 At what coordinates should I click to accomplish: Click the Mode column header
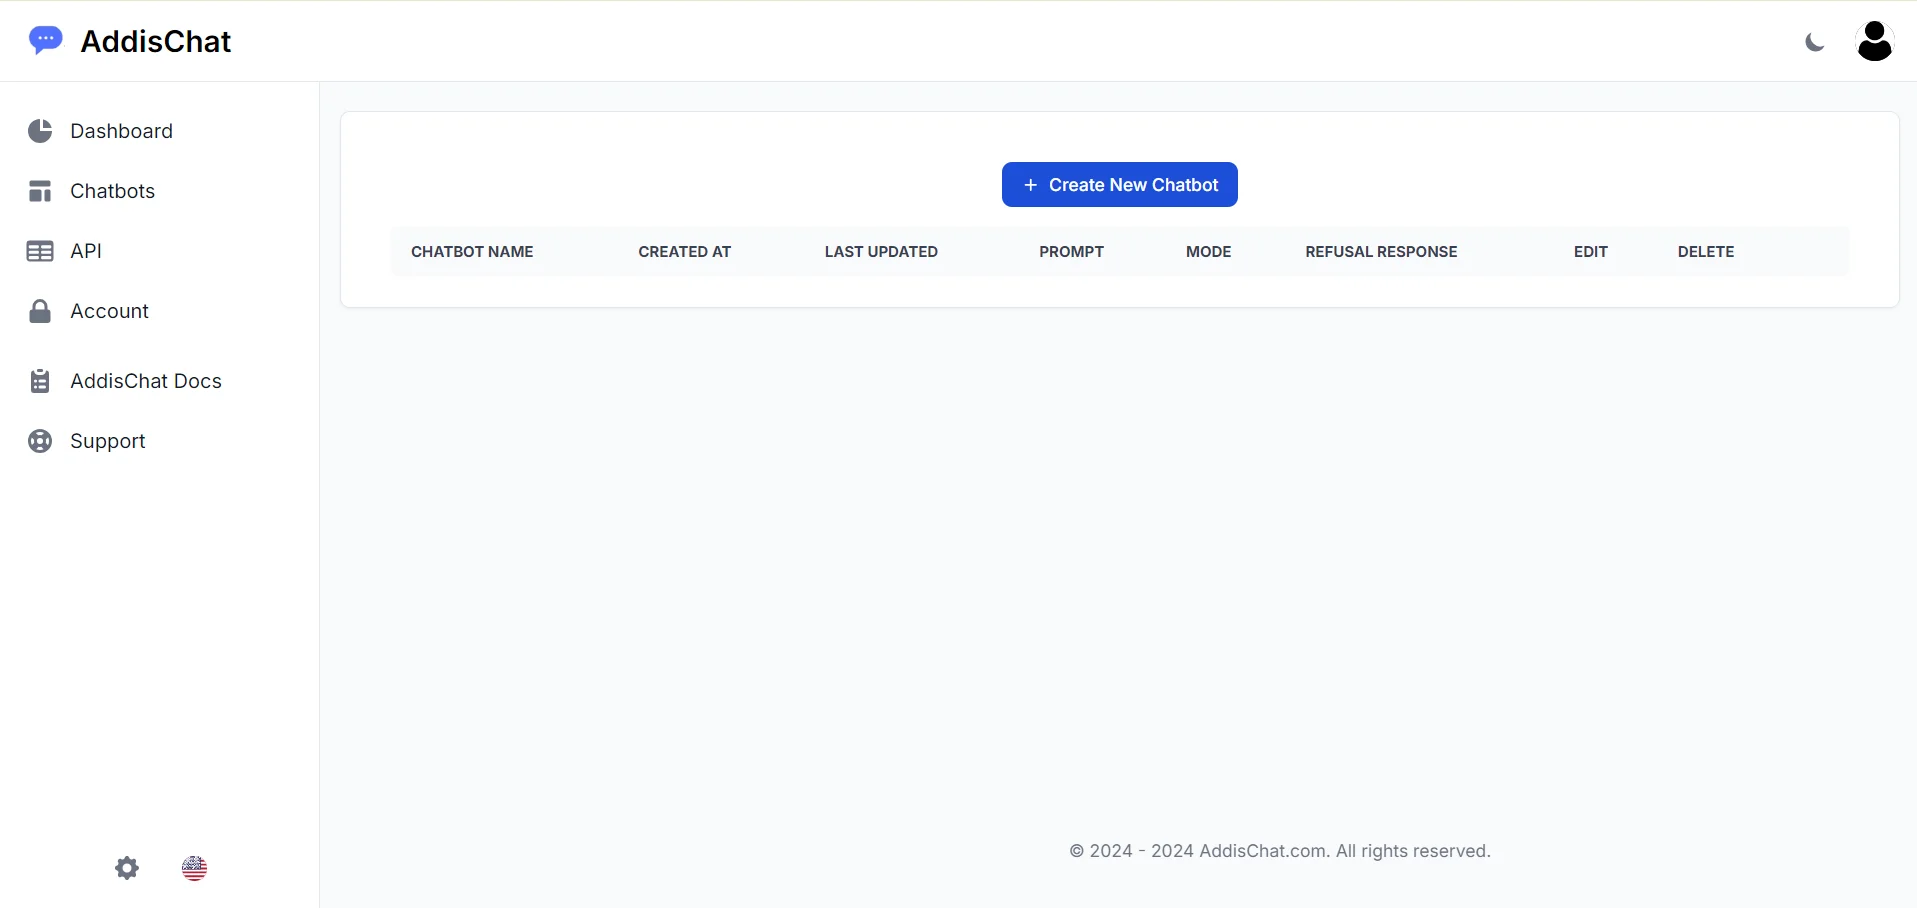[1208, 251]
